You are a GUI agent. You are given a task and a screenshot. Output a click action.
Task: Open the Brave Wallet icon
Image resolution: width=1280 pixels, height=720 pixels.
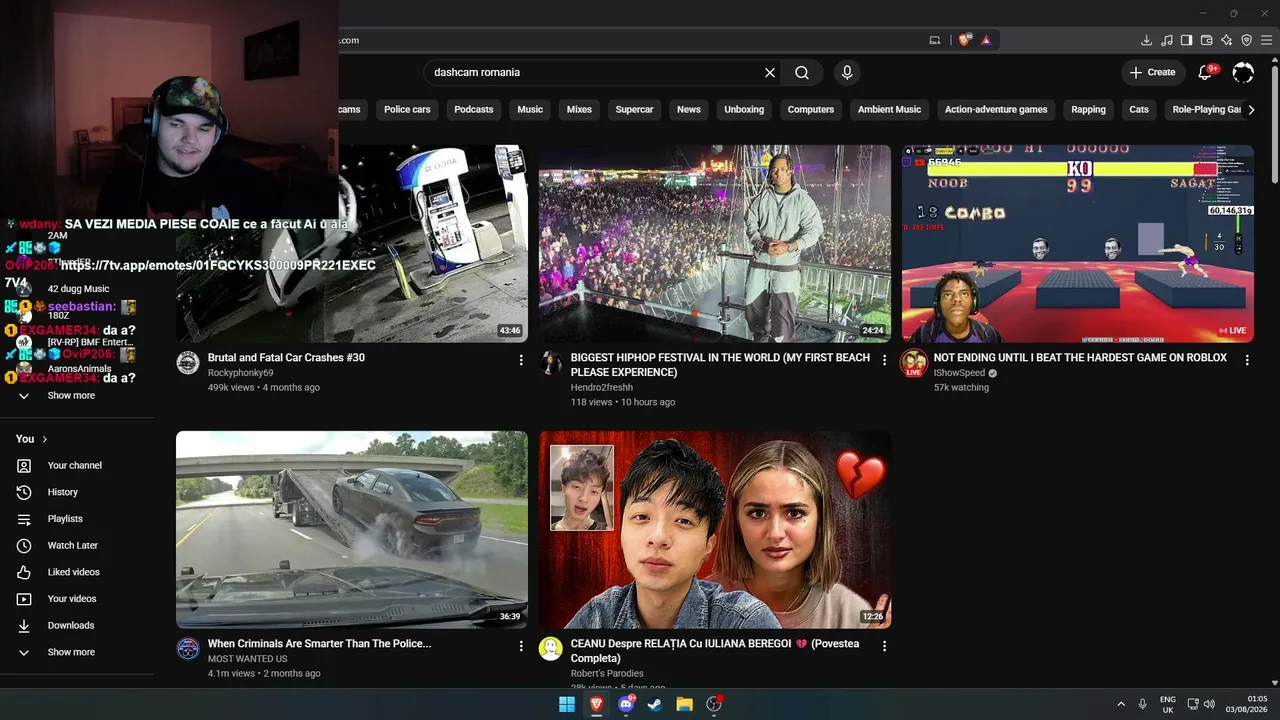pos(1206,40)
